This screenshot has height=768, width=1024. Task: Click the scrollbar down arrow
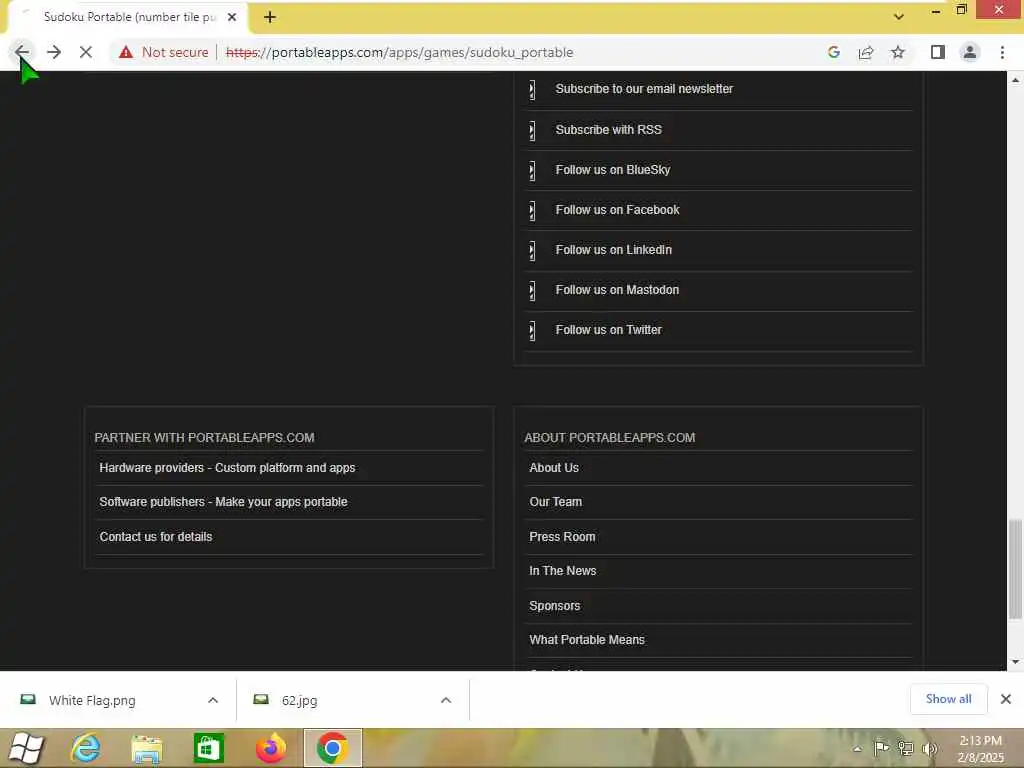tap(1015, 662)
